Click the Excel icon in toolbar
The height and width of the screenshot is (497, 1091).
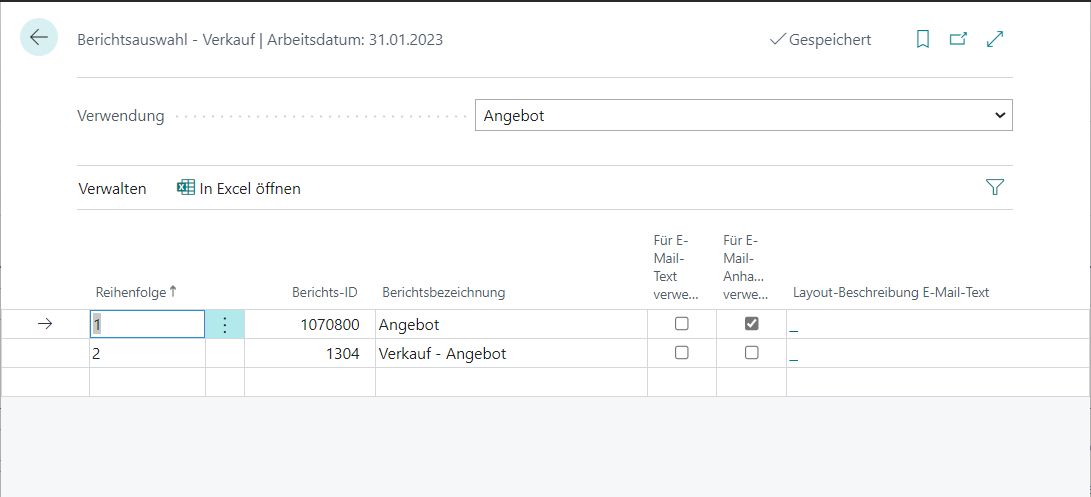pos(186,188)
